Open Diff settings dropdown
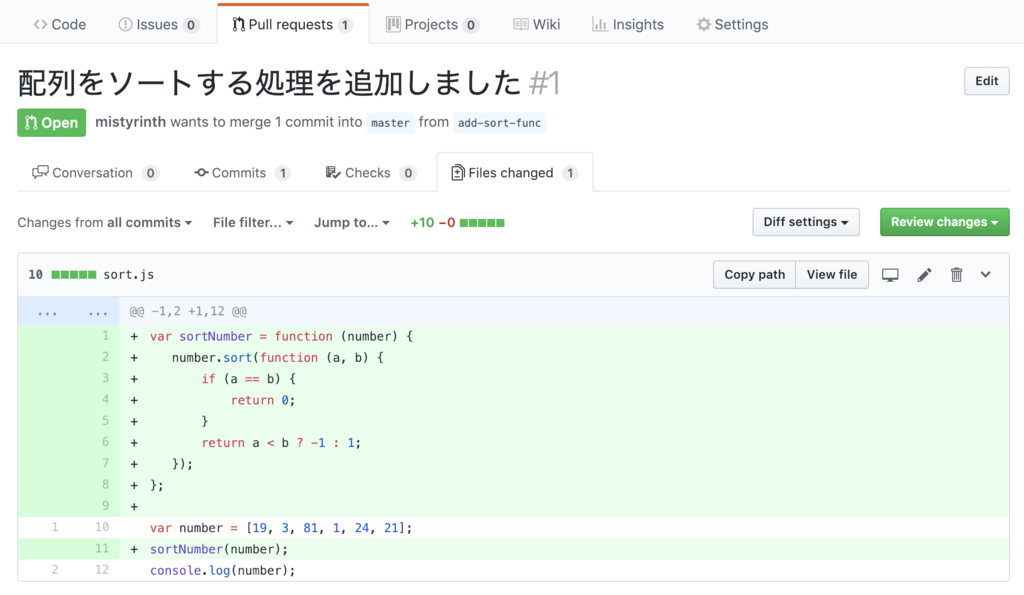Screen dimensions: 1024x595 click(806, 222)
